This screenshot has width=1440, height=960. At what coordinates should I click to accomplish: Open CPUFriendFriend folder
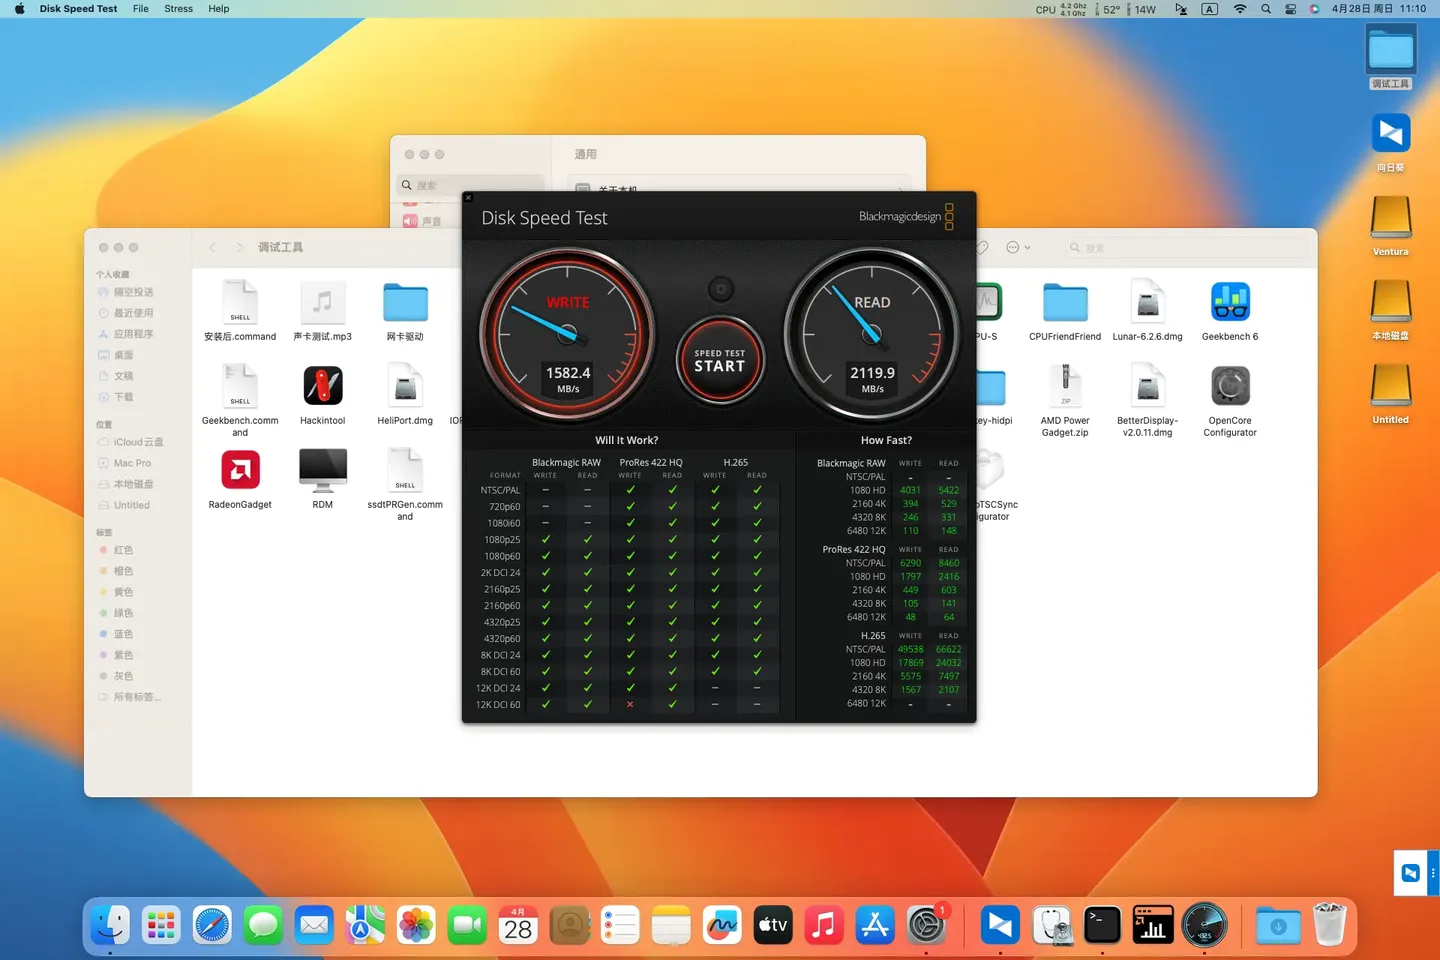click(x=1064, y=300)
